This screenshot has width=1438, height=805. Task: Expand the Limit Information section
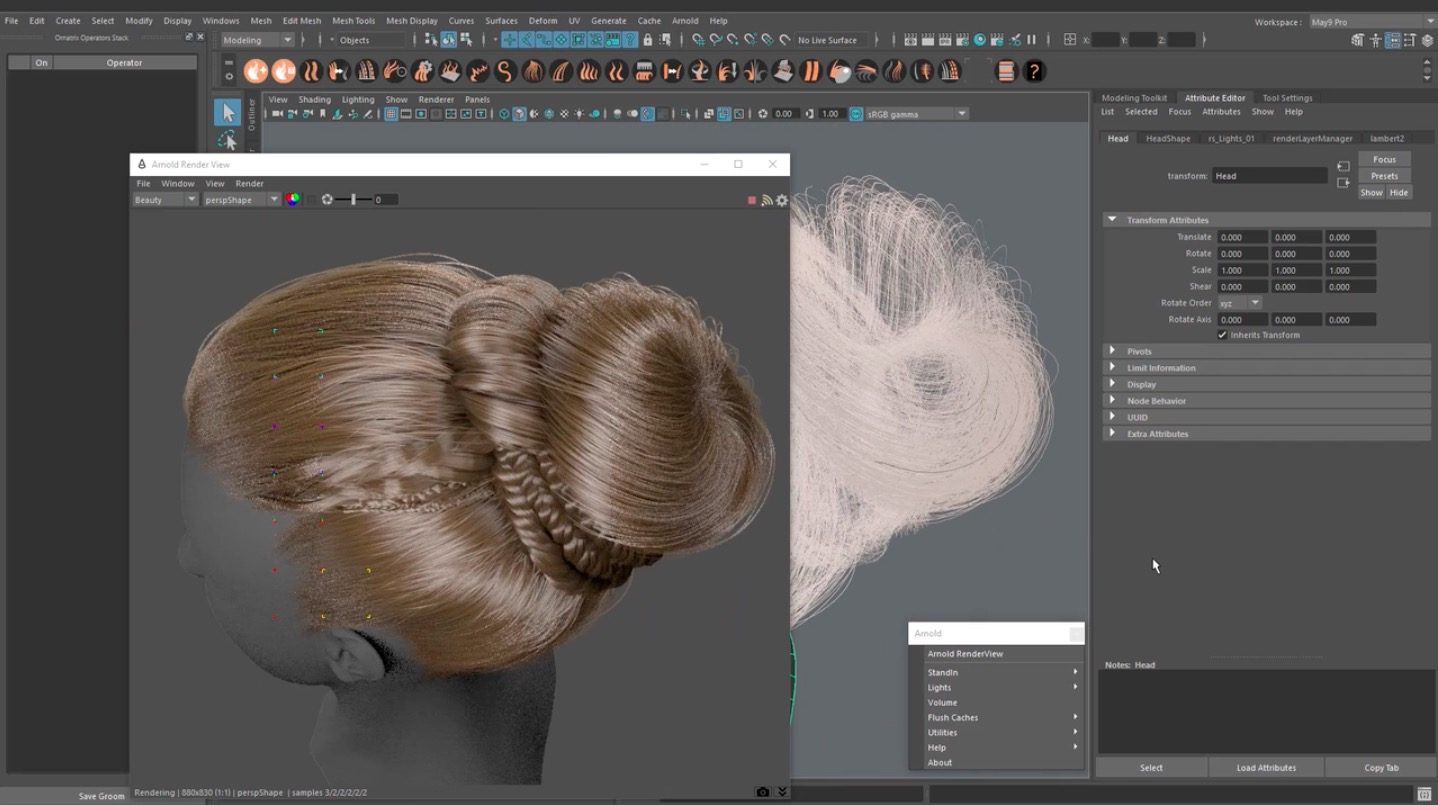1266,368
